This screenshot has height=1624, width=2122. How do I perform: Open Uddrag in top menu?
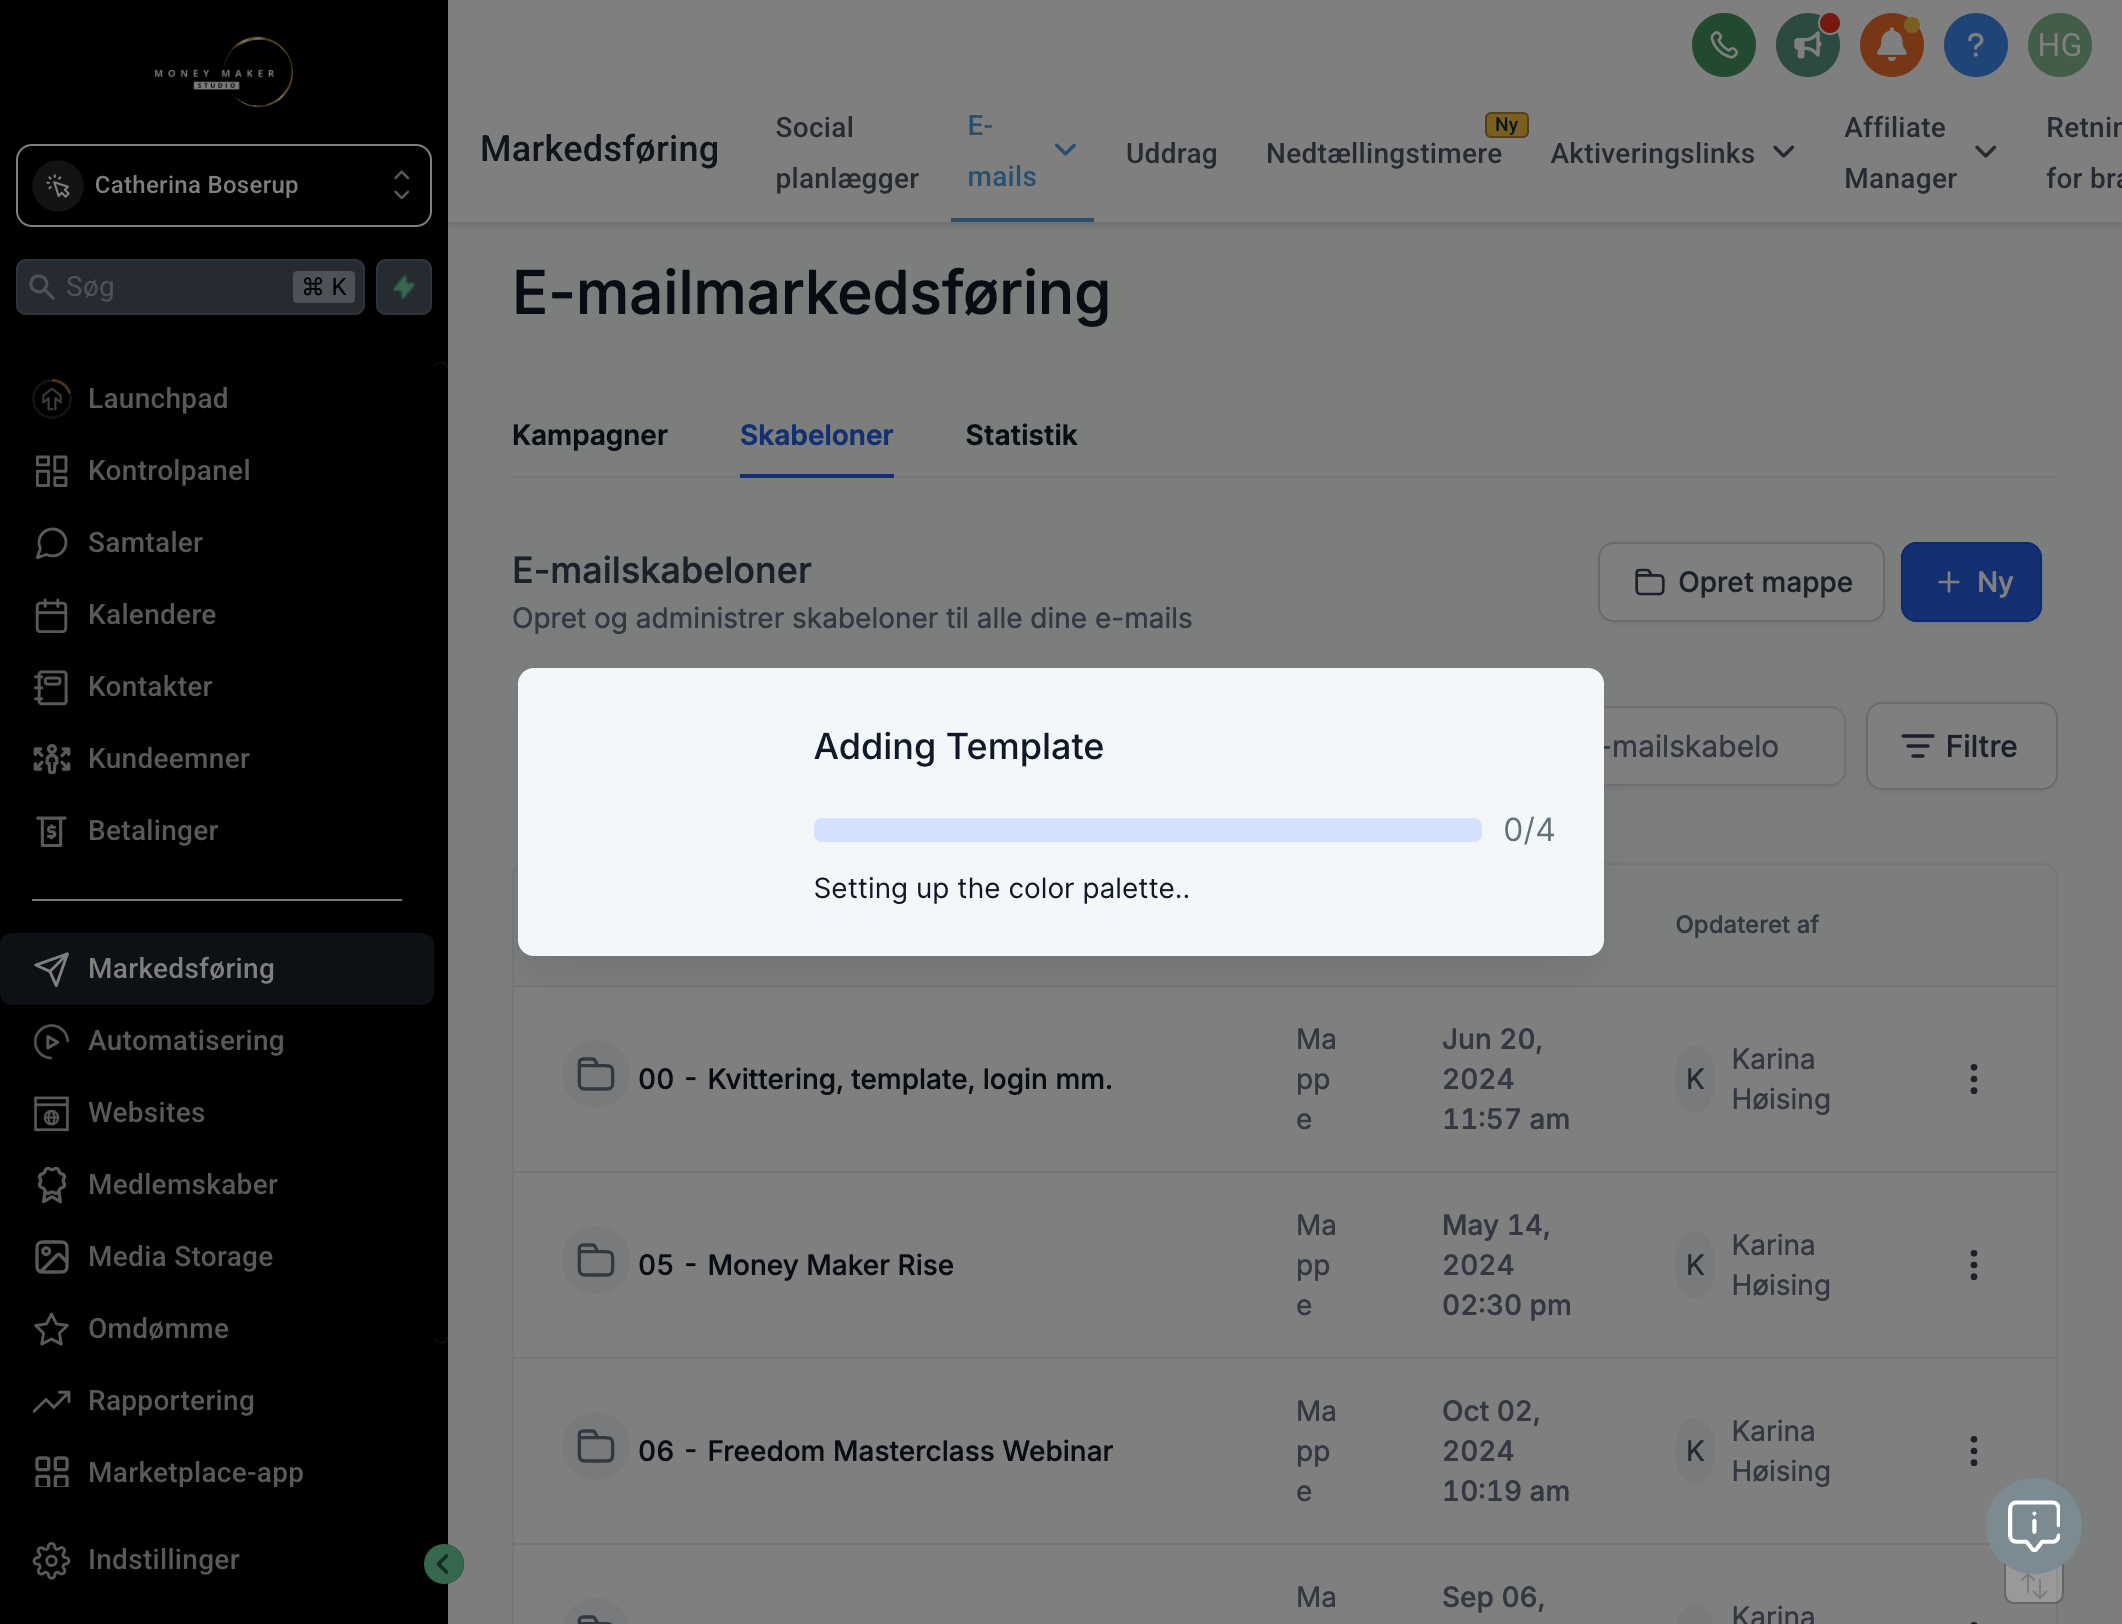pos(1171,153)
